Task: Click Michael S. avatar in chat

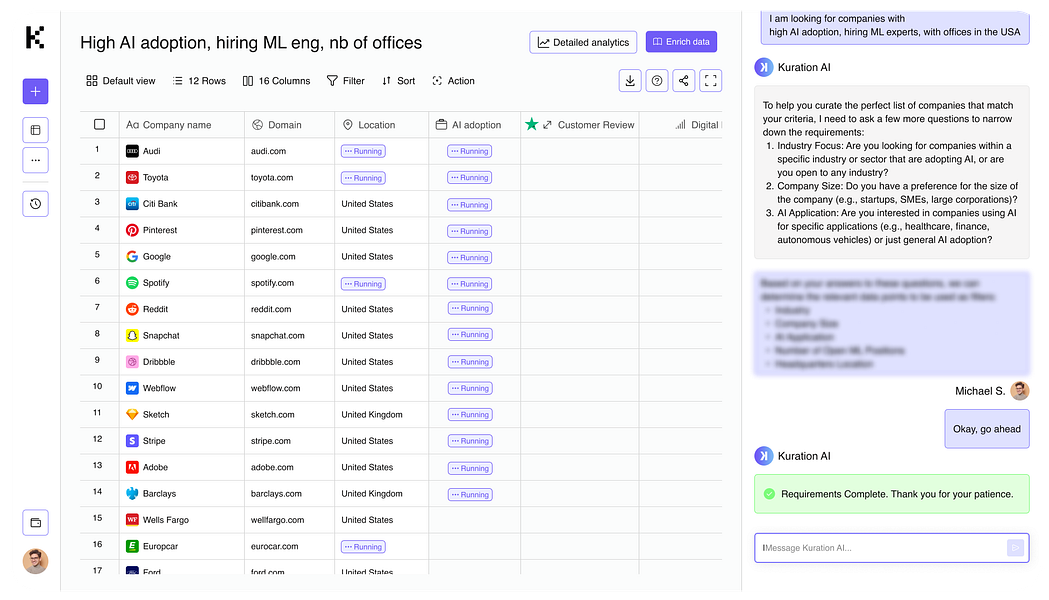Action: (x=1020, y=391)
